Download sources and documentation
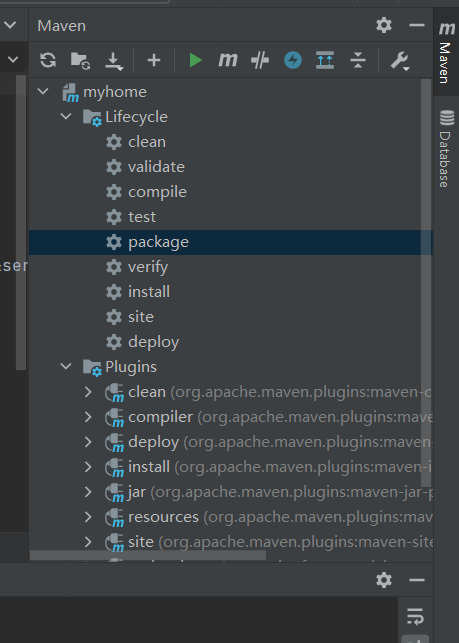The width and height of the screenshot is (459, 643). pyautogui.click(x=114, y=61)
